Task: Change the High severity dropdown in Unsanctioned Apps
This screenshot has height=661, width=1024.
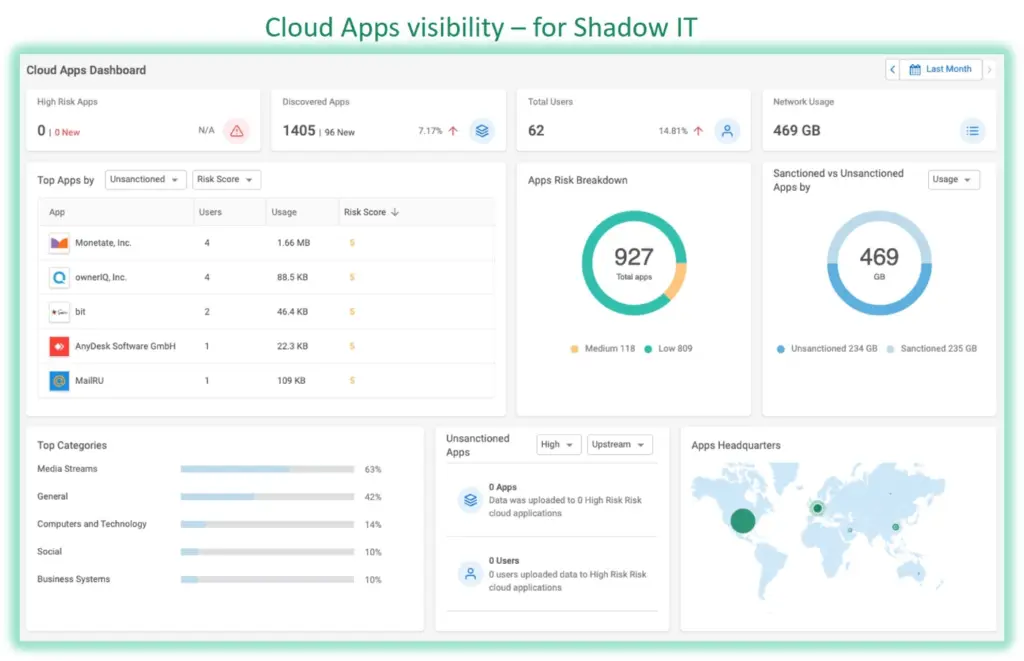Action: pyautogui.click(x=558, y=444)
